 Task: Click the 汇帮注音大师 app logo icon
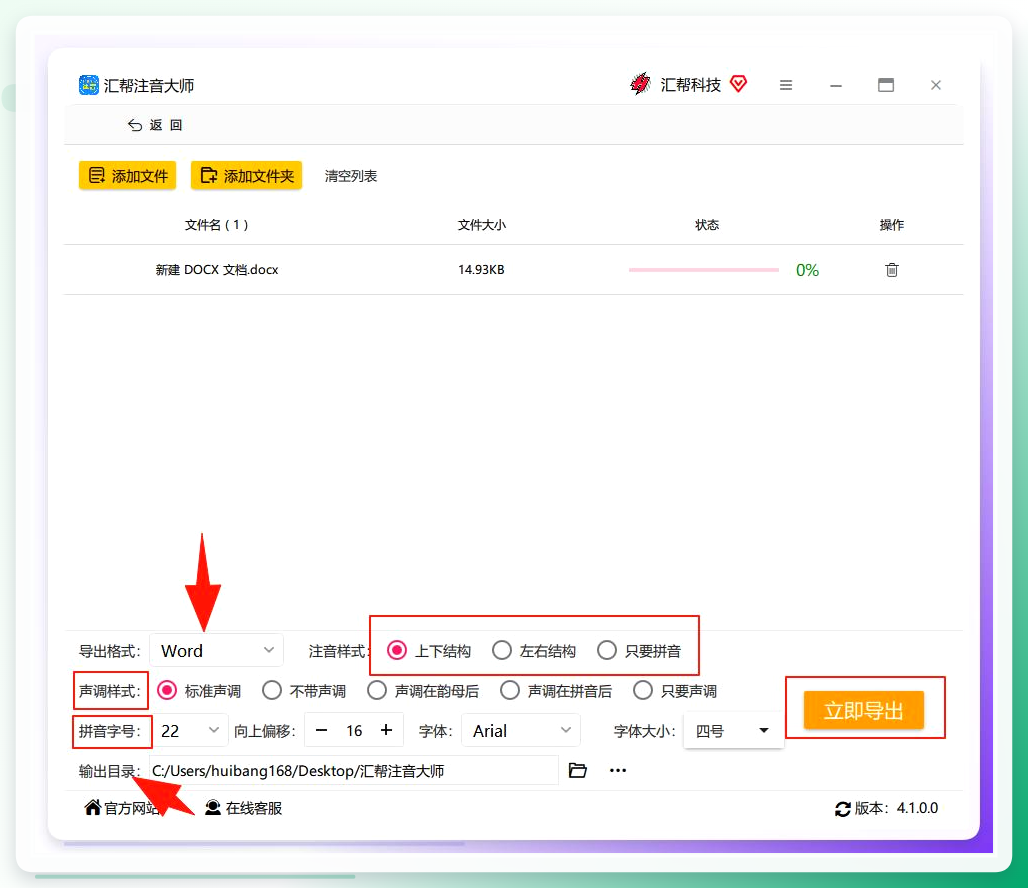tap(89, 85)
